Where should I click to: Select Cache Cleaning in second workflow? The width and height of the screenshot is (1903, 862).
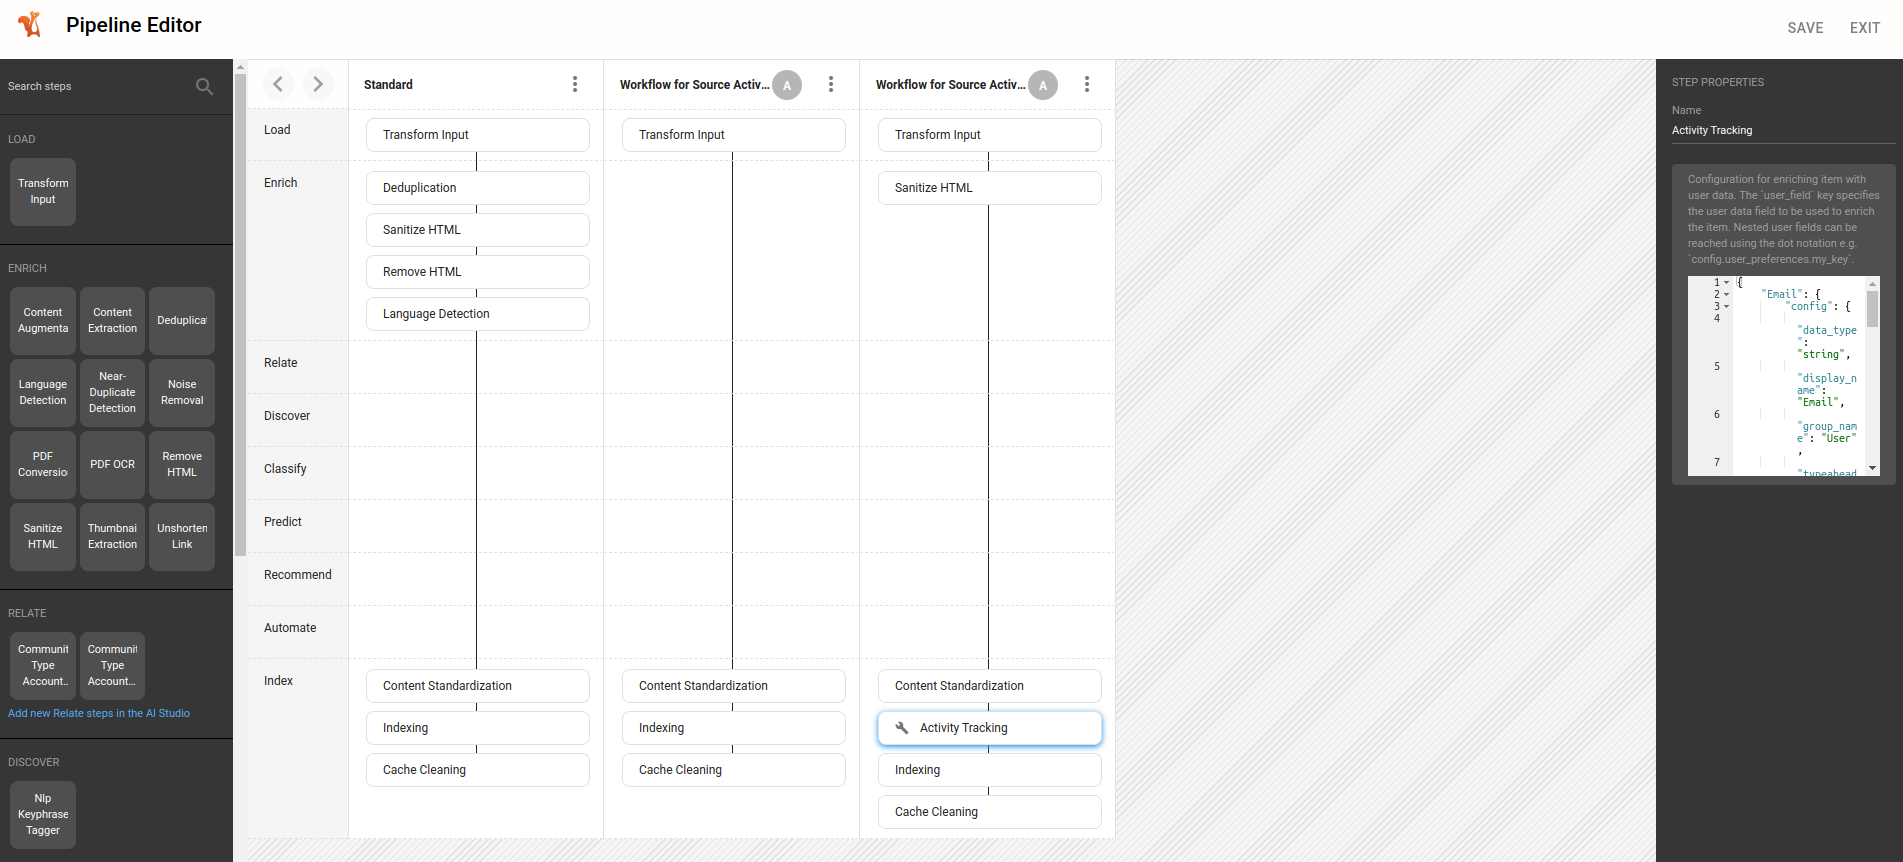tap(734, 770)
